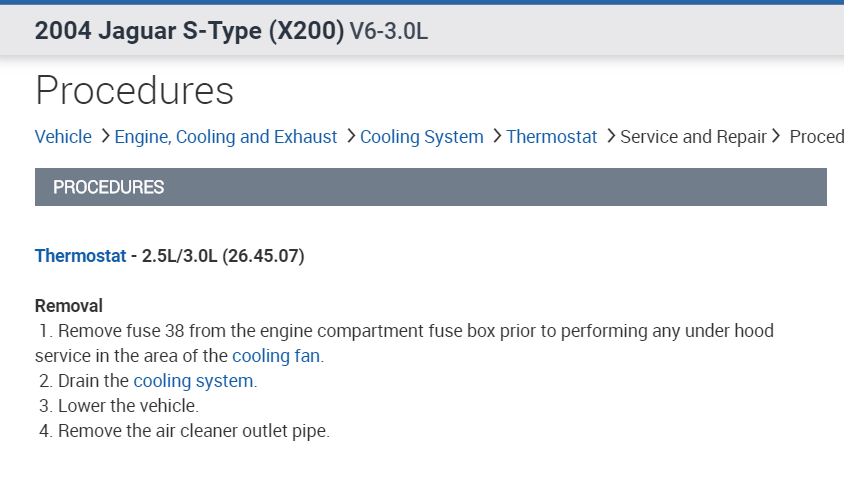Click the cut-off breadcrumb after Service and Repair
This screenshot has width=844, height=479.
click(816, 137)
